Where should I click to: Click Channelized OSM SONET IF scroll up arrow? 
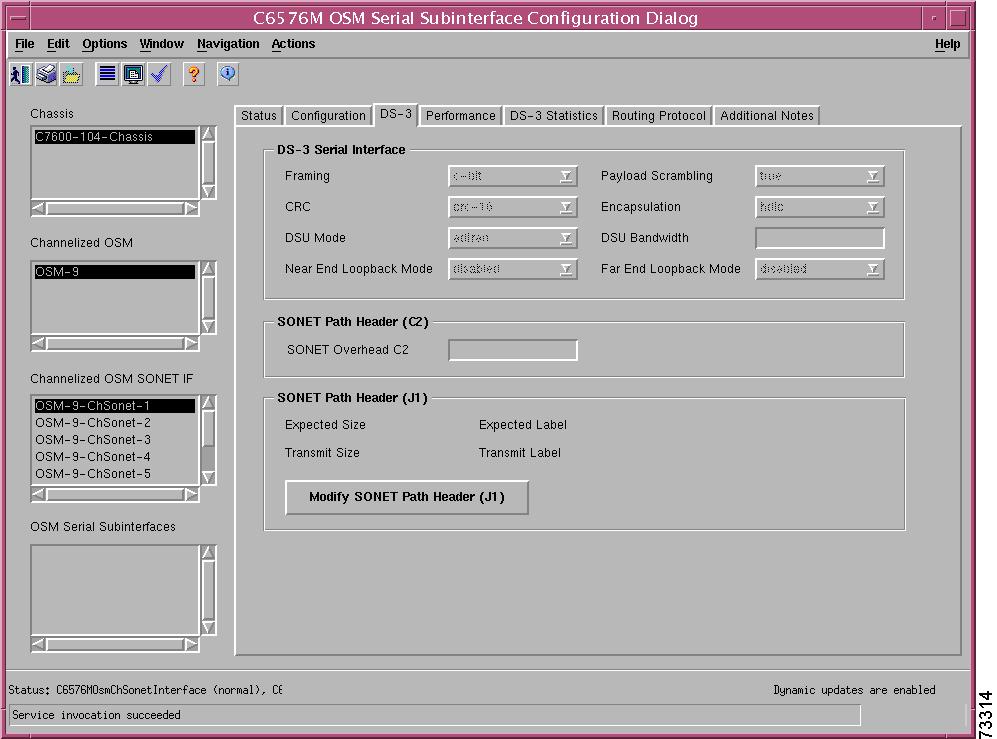point(208,403)
